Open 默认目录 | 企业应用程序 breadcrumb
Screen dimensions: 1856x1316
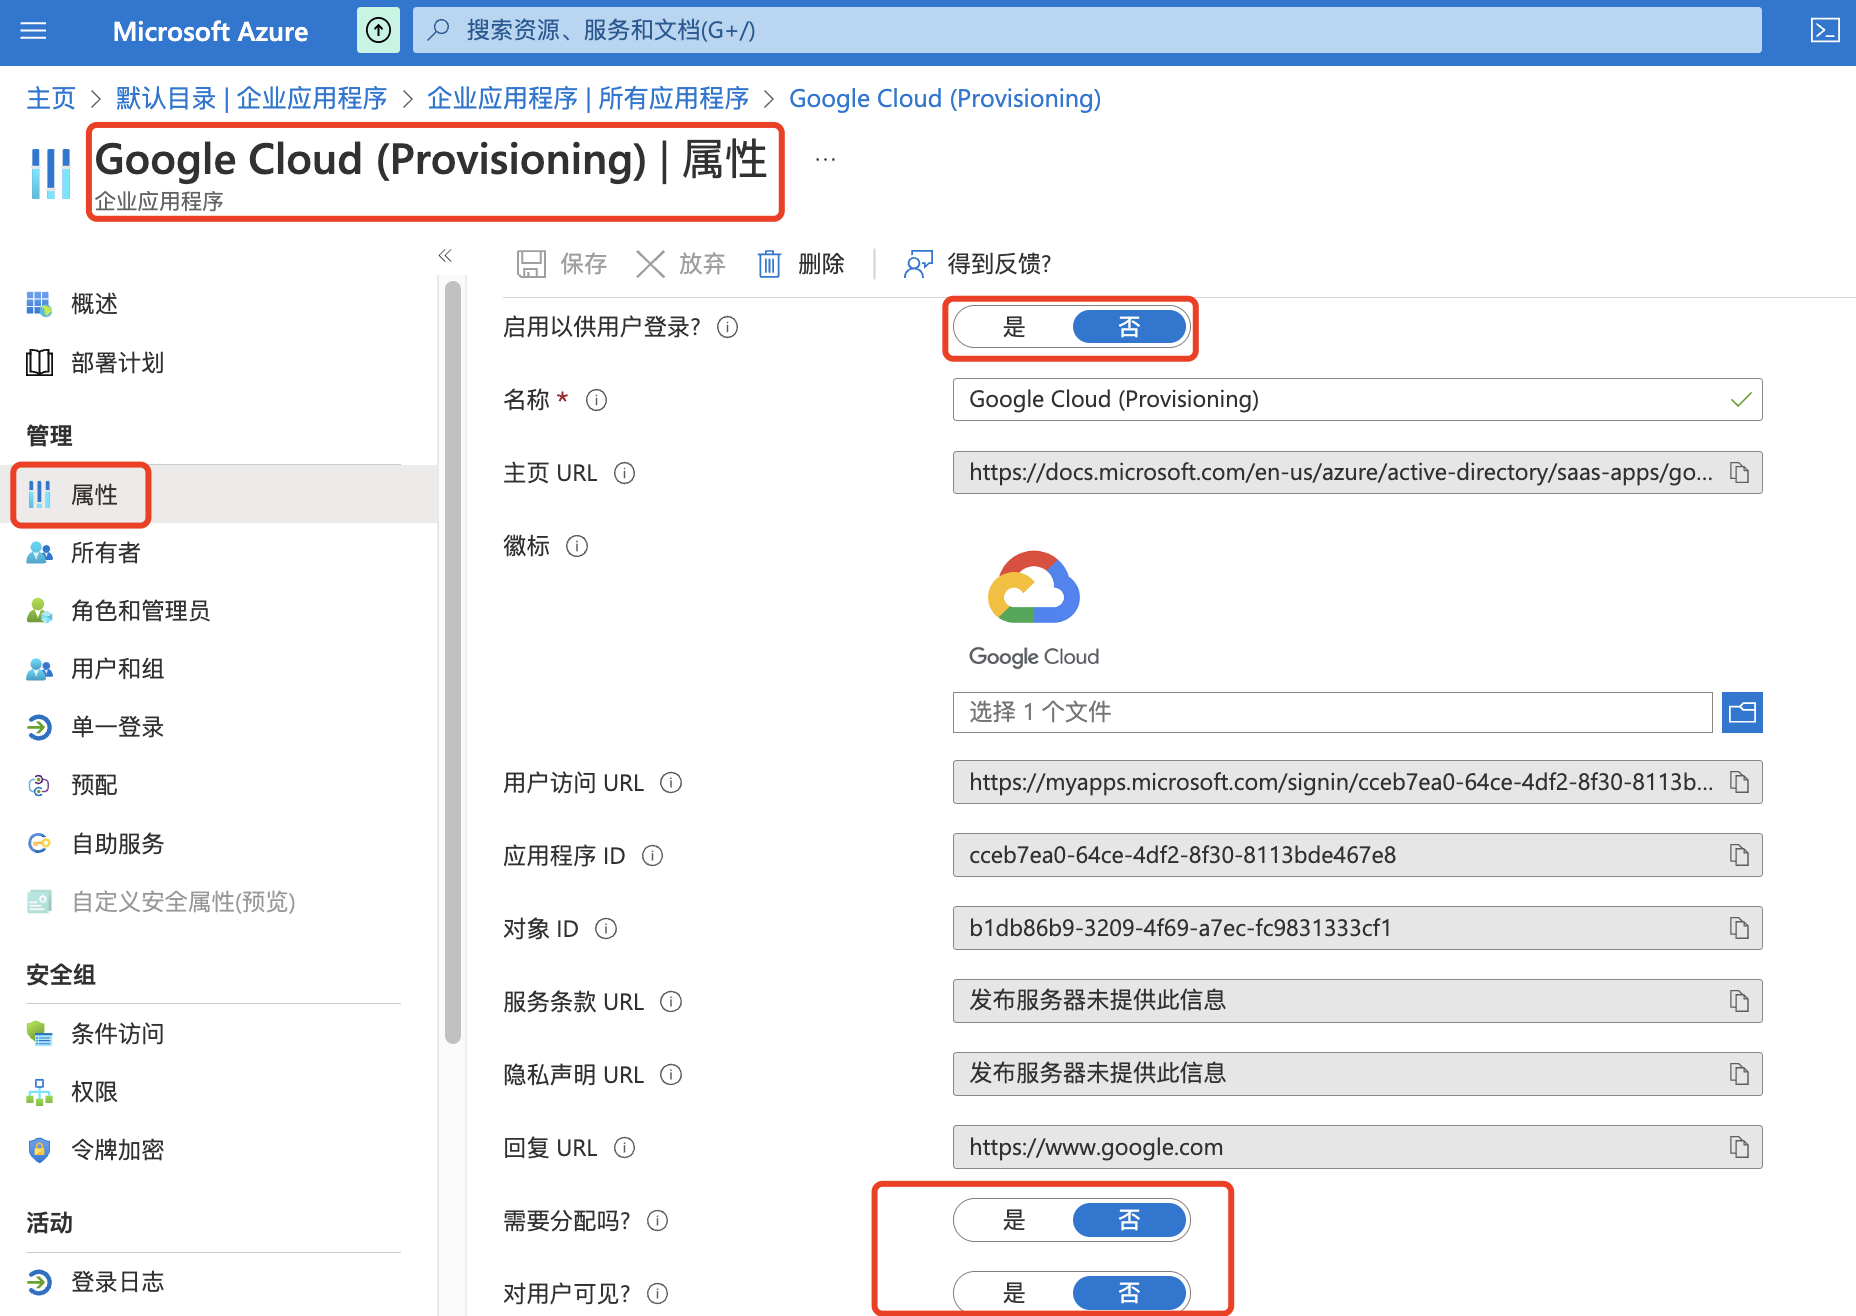pos(251,99)
